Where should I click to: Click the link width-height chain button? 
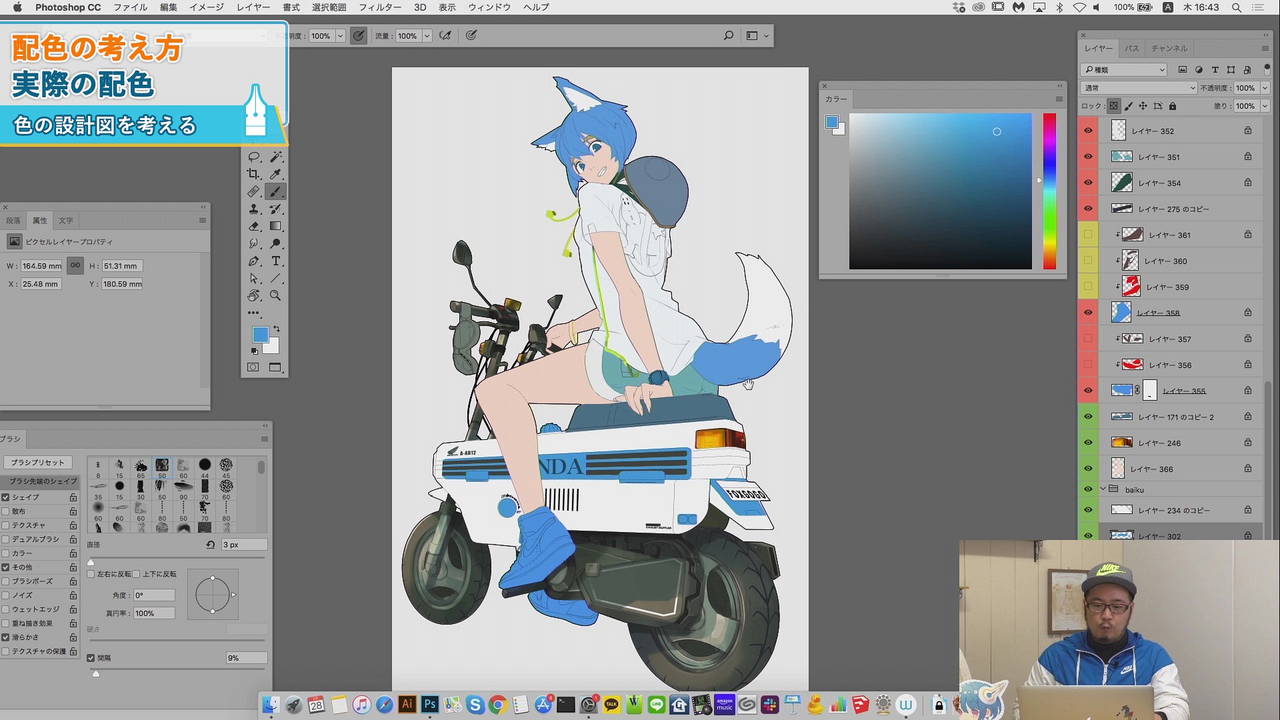(x=75, y=265)
